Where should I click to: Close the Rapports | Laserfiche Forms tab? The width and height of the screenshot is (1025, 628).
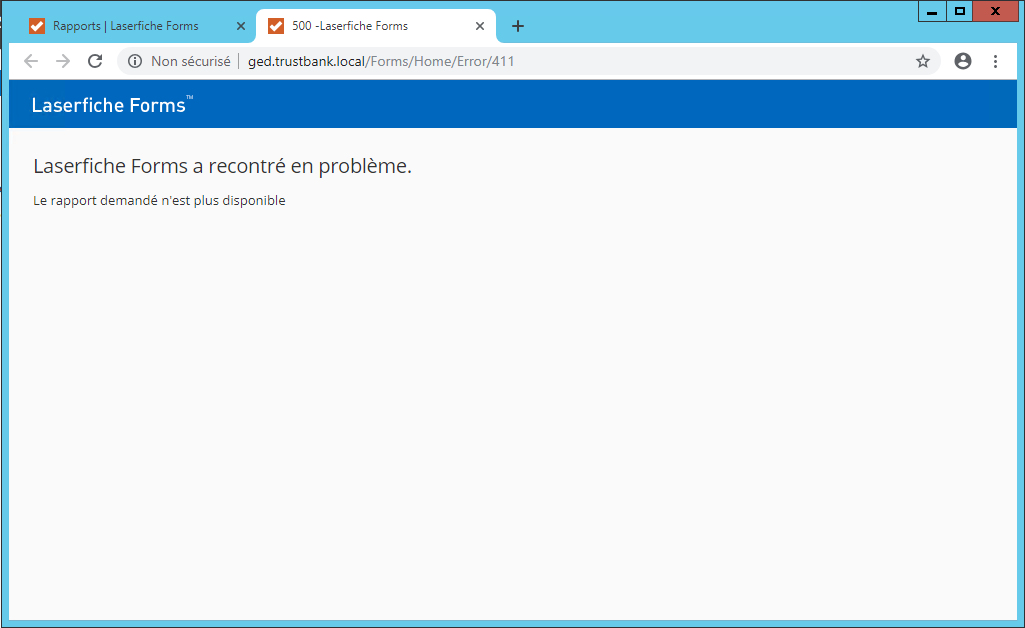(x=241, y=26)
